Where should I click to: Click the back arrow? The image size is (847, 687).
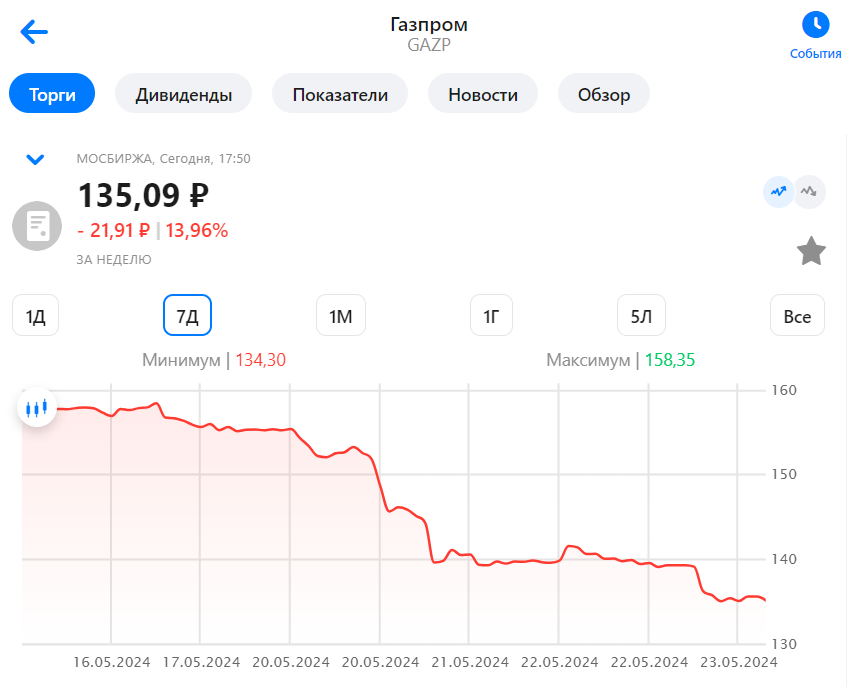(34, 31)
